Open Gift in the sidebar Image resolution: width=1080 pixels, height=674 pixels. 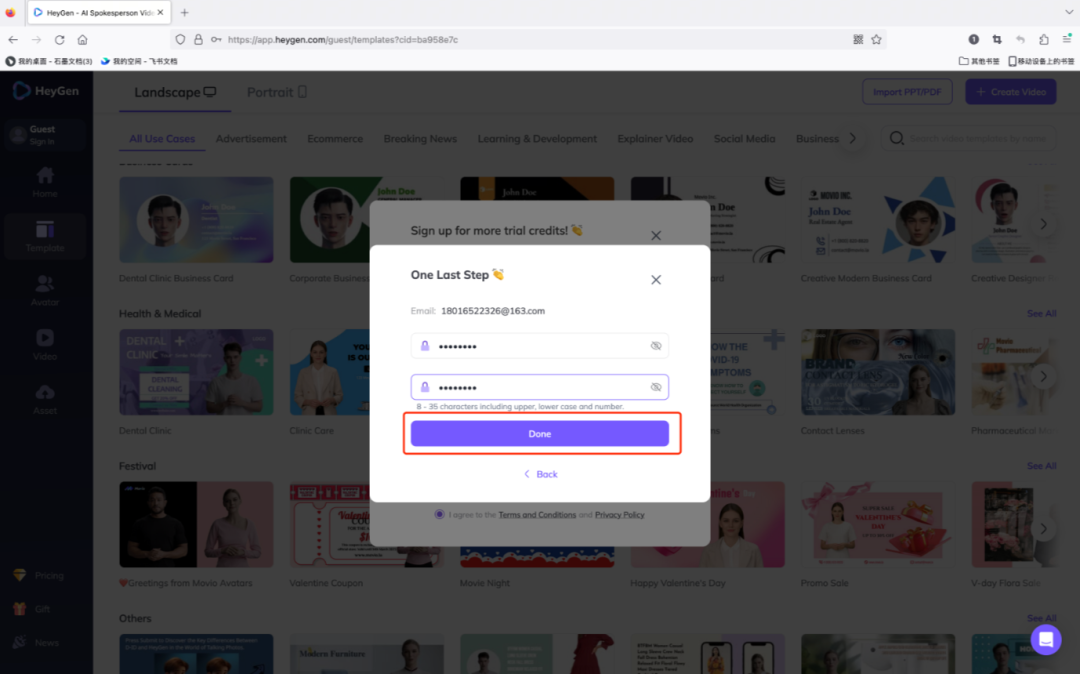click(32, 609)
